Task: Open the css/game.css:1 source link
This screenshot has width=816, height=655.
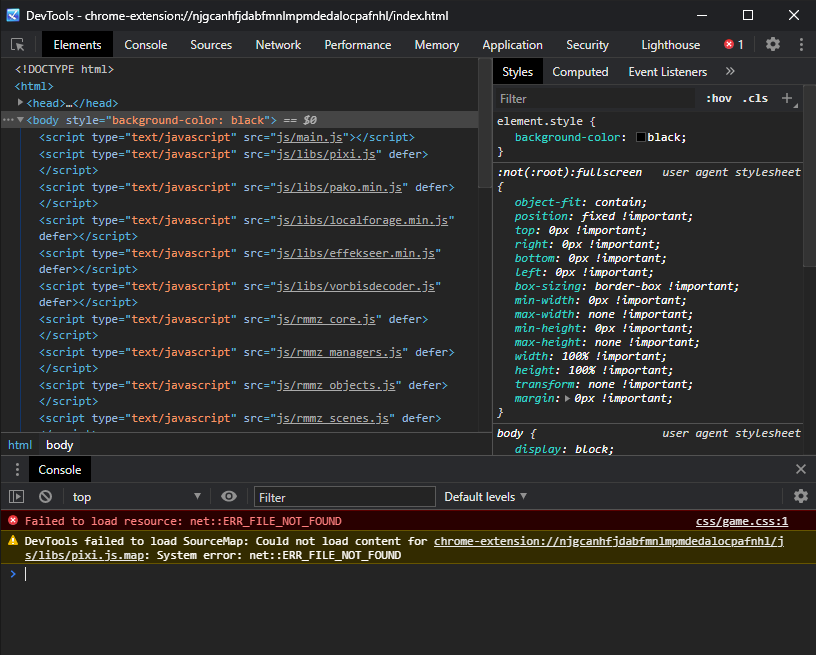Action: tap(742, 521)
